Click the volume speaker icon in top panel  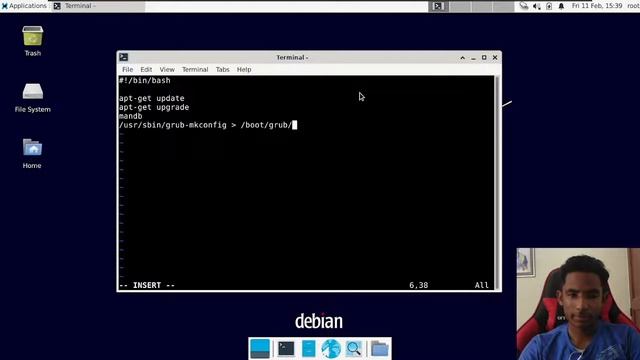[537, 6]
